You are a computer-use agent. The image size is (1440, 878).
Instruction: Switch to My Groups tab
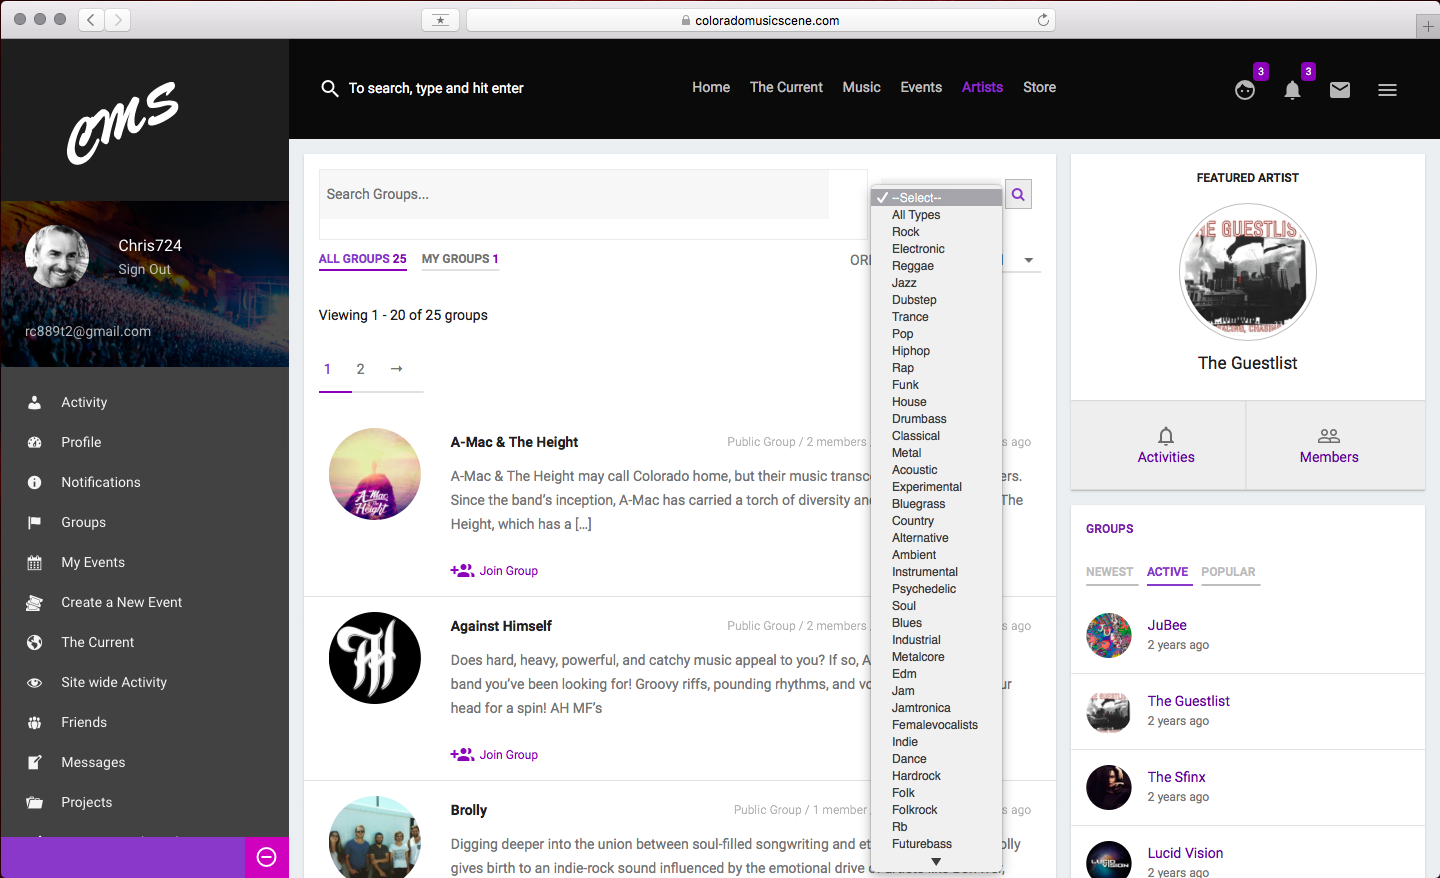(x=459, y=259)
